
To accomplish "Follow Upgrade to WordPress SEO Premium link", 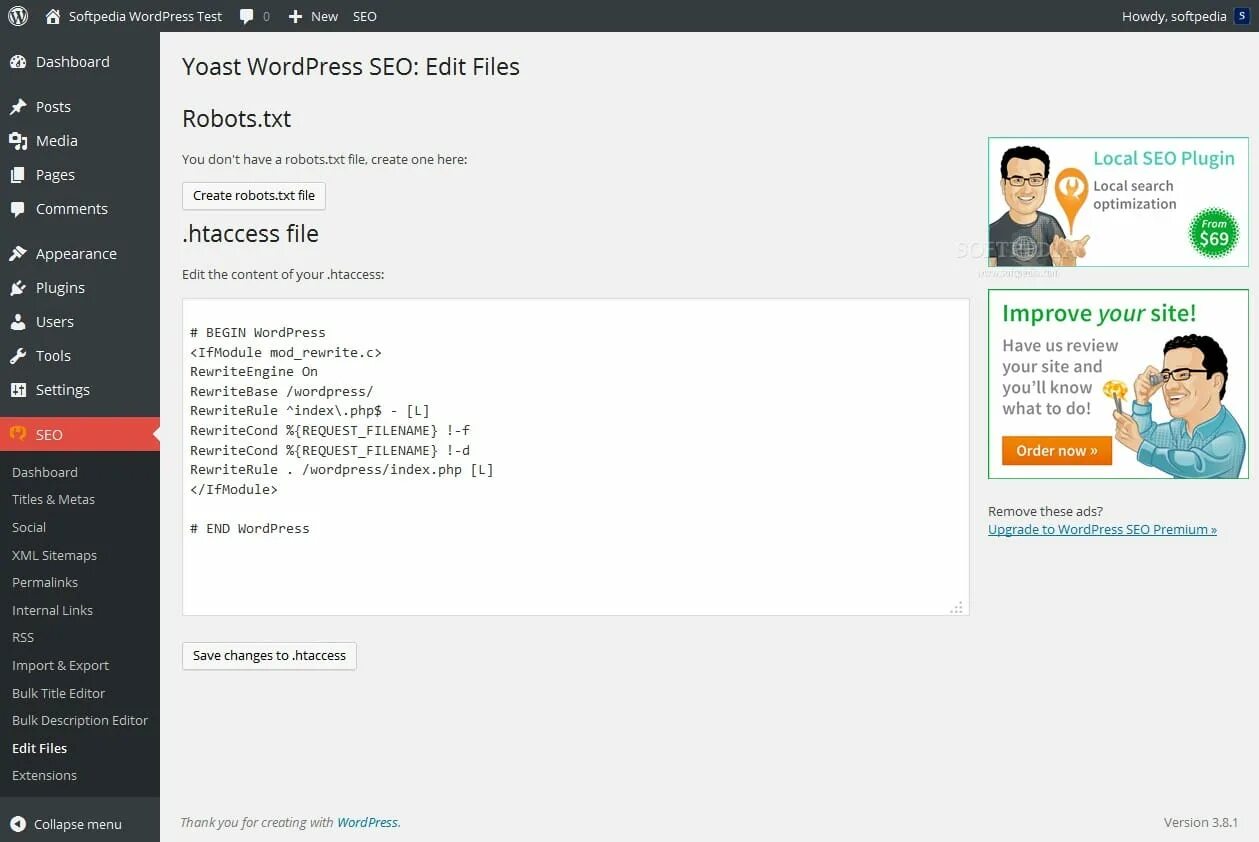I will [x=1102, y=530].
